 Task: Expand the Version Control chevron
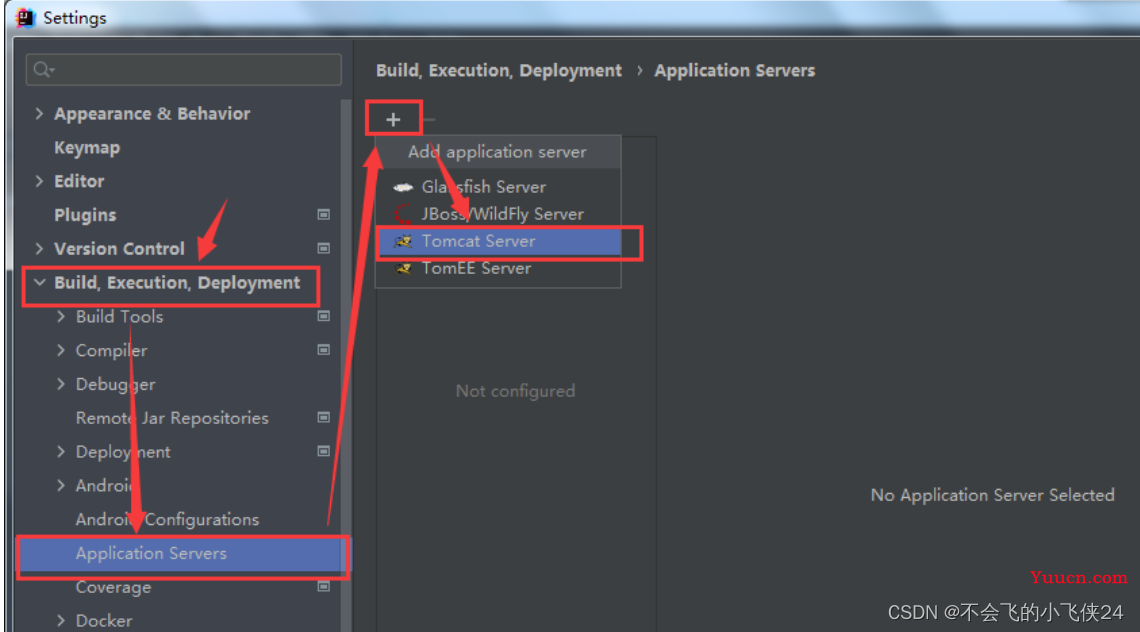39,249
